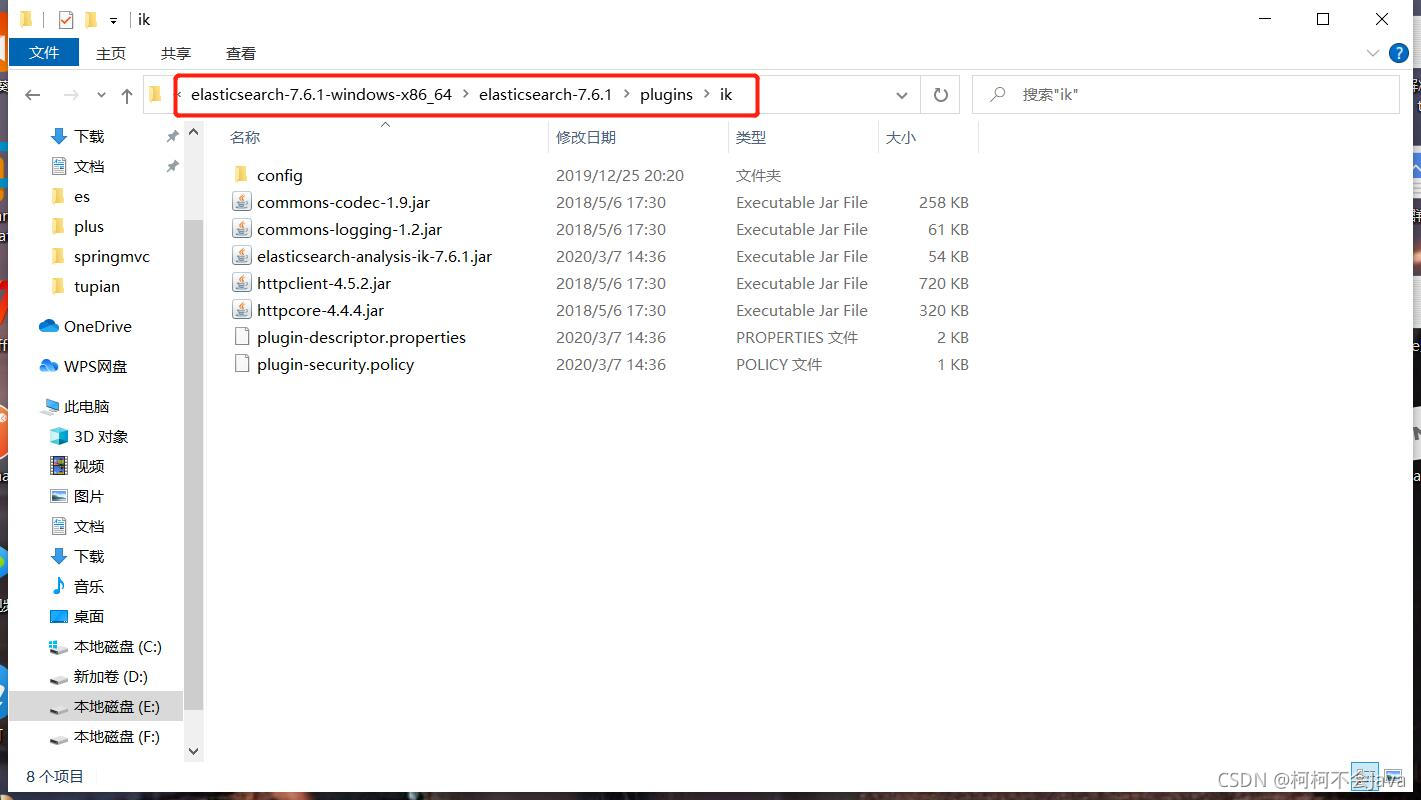Select plugin-descriptor.properties file icon
Viewport: 1421px width, 800px height.
pos(241,337)
